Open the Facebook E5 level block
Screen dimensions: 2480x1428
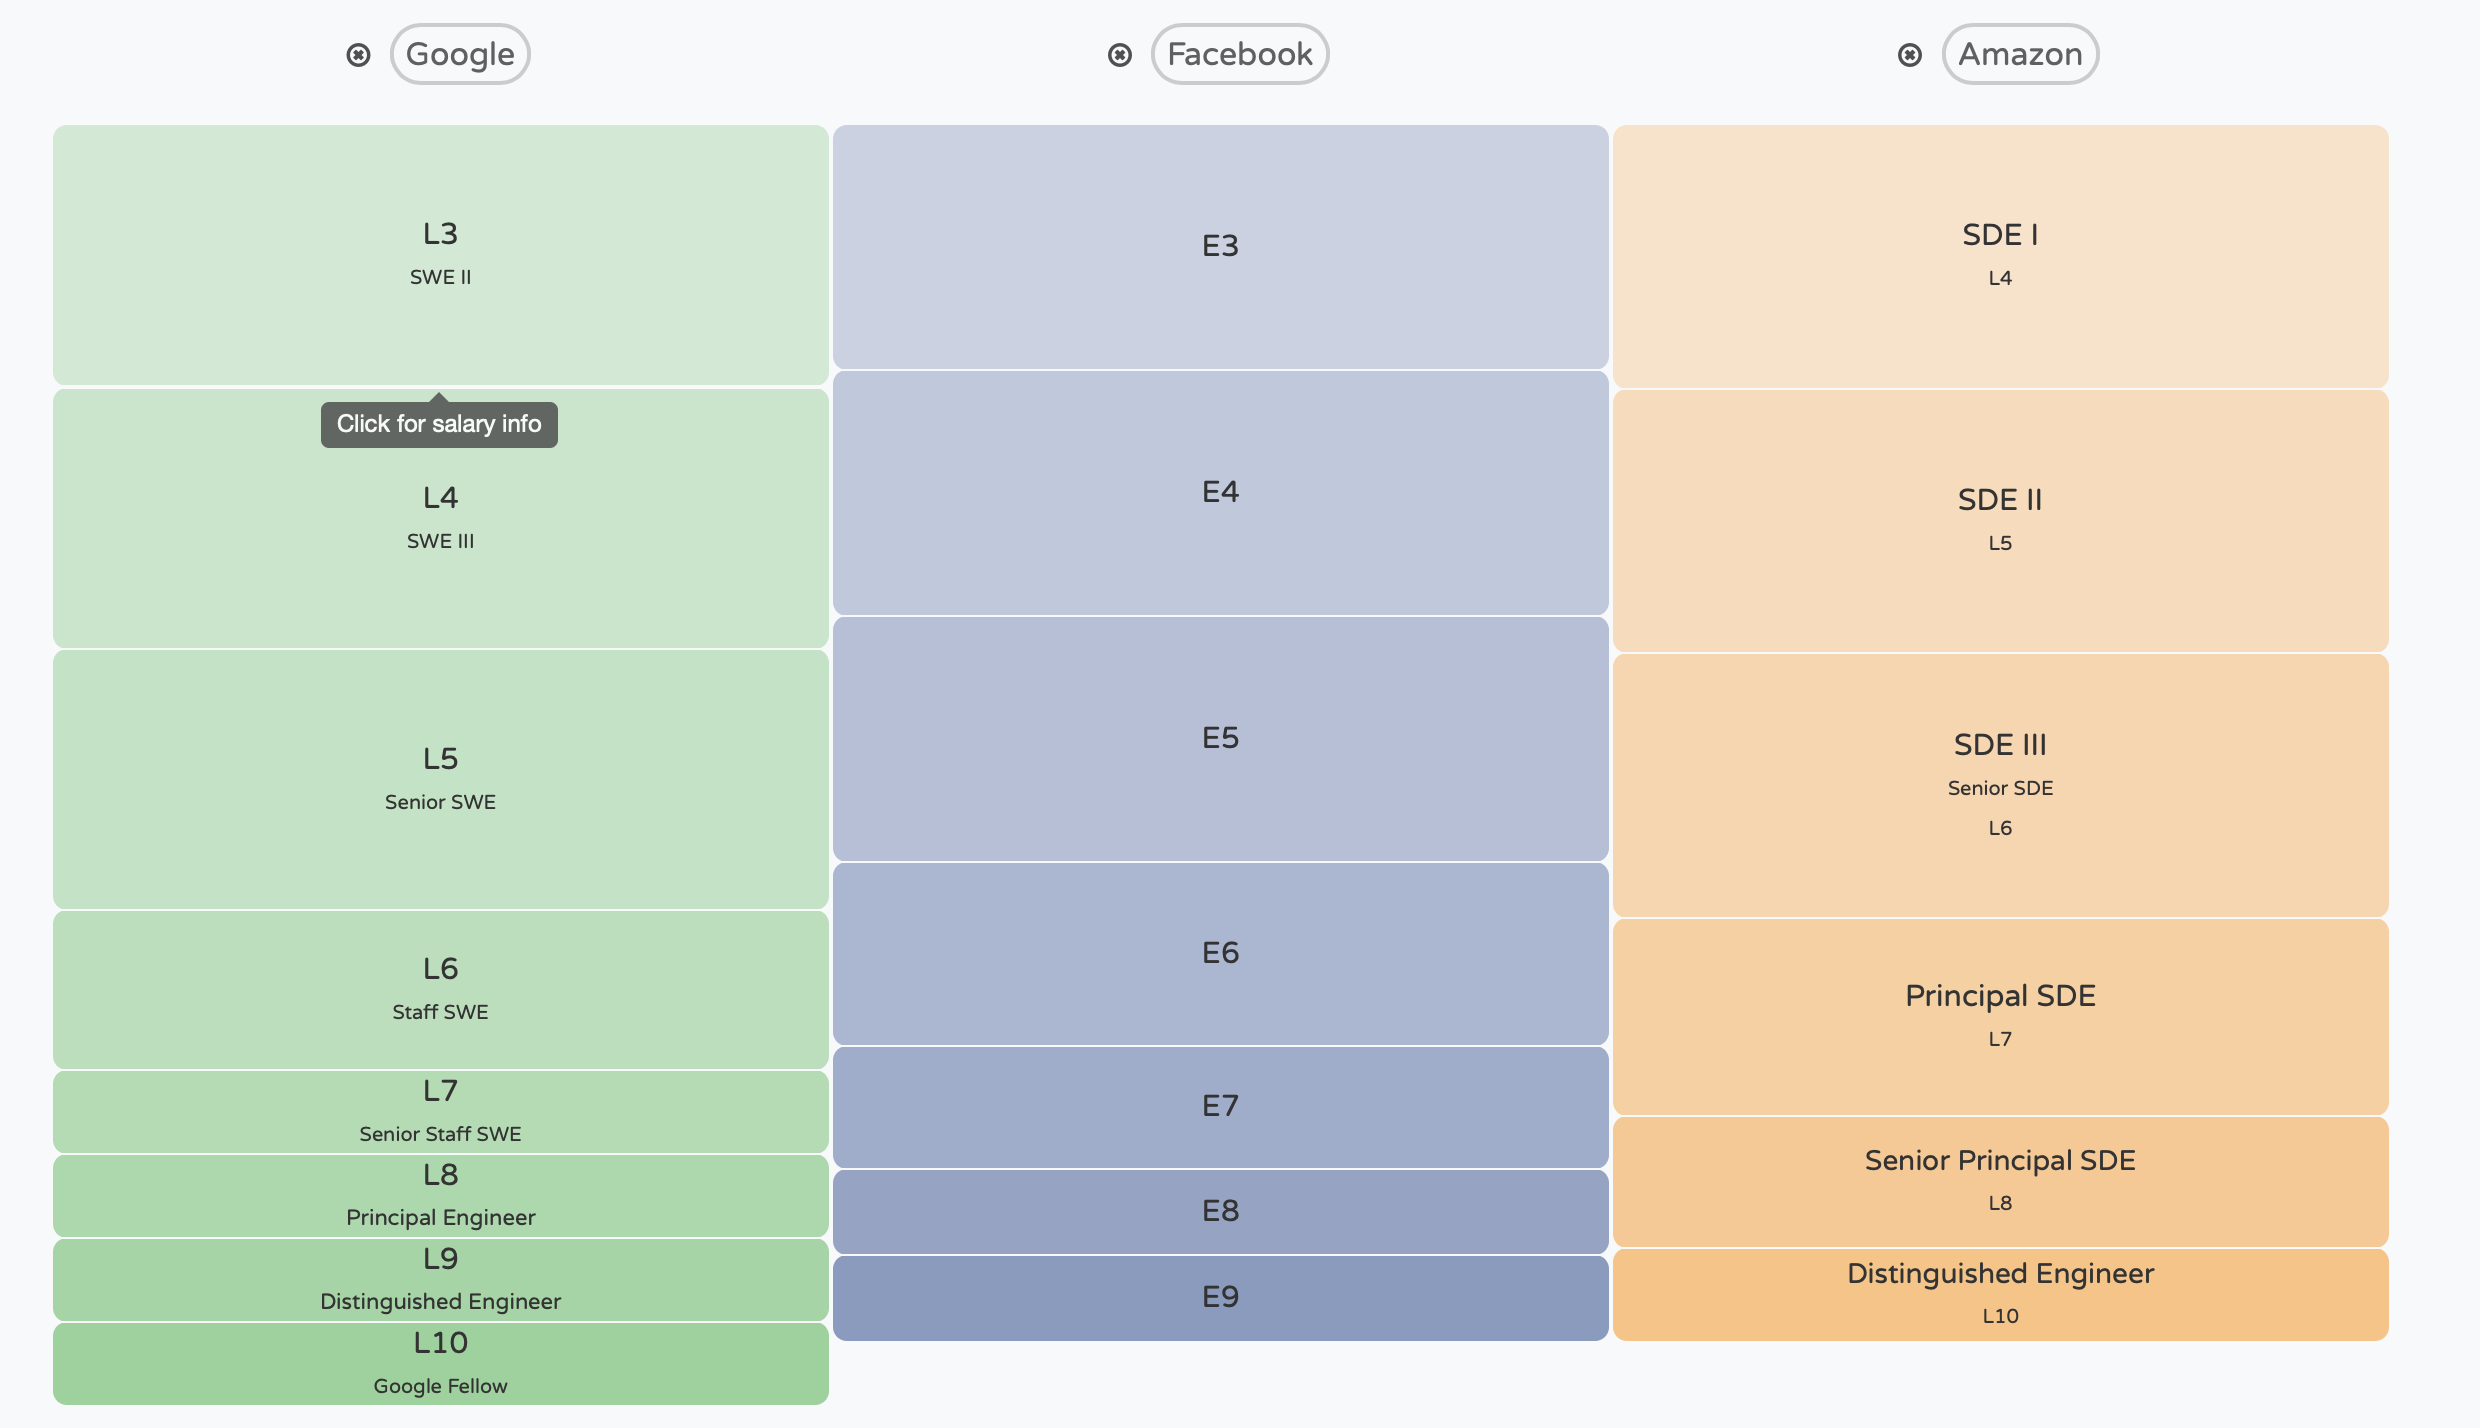[1220, 738]
